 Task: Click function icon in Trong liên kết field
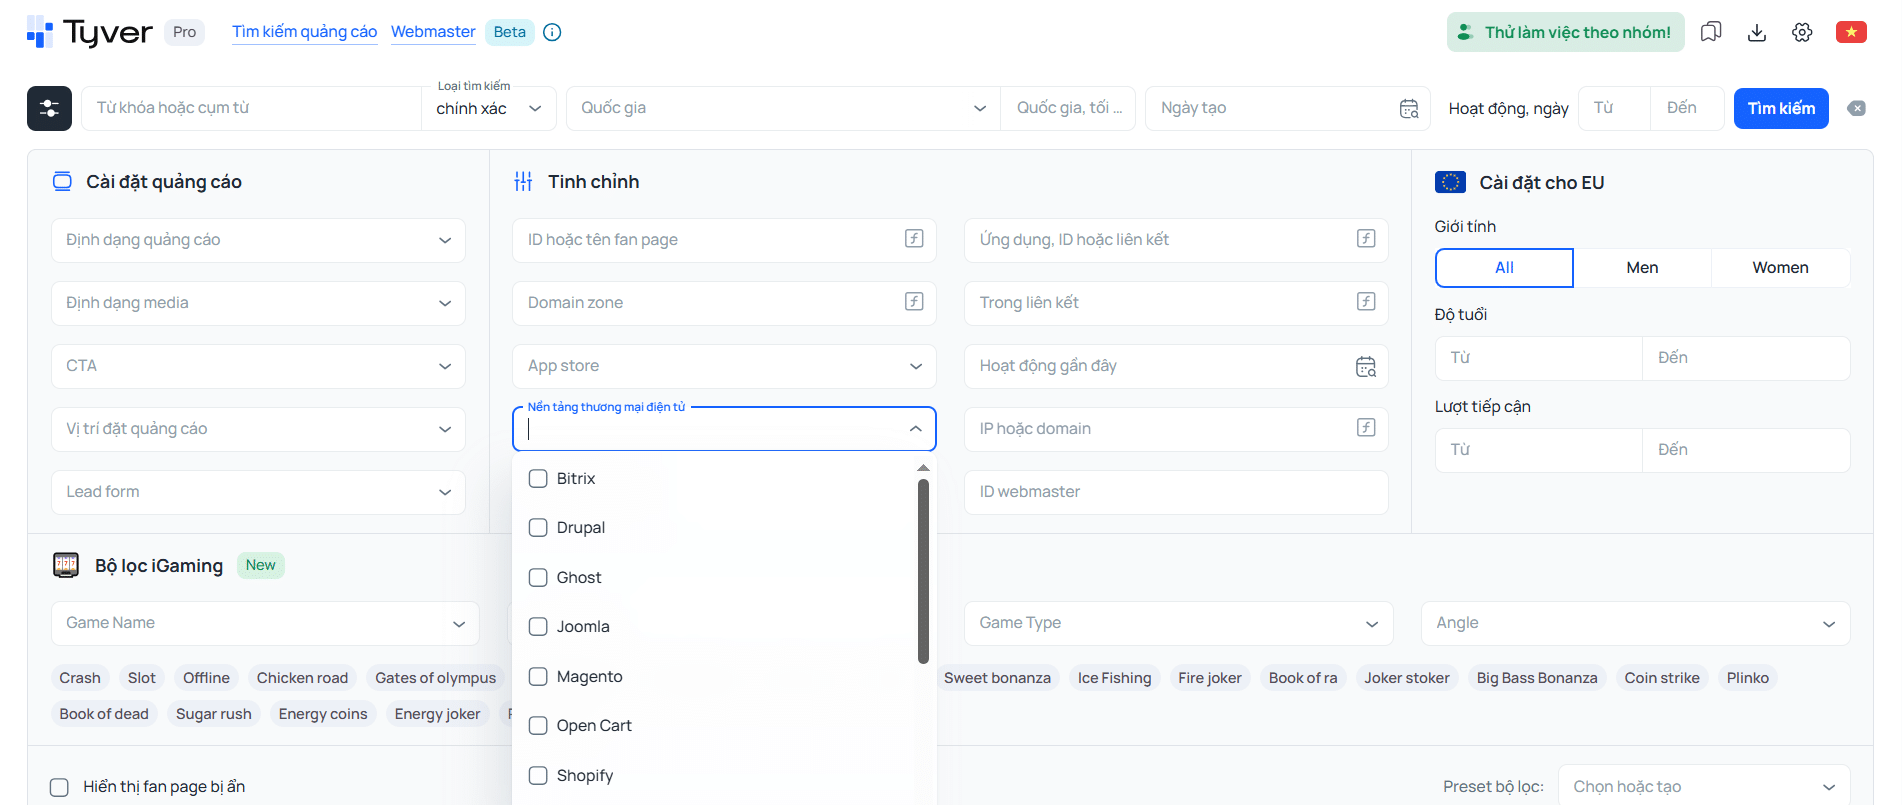pyautogui.click(x=1366, y=302)
